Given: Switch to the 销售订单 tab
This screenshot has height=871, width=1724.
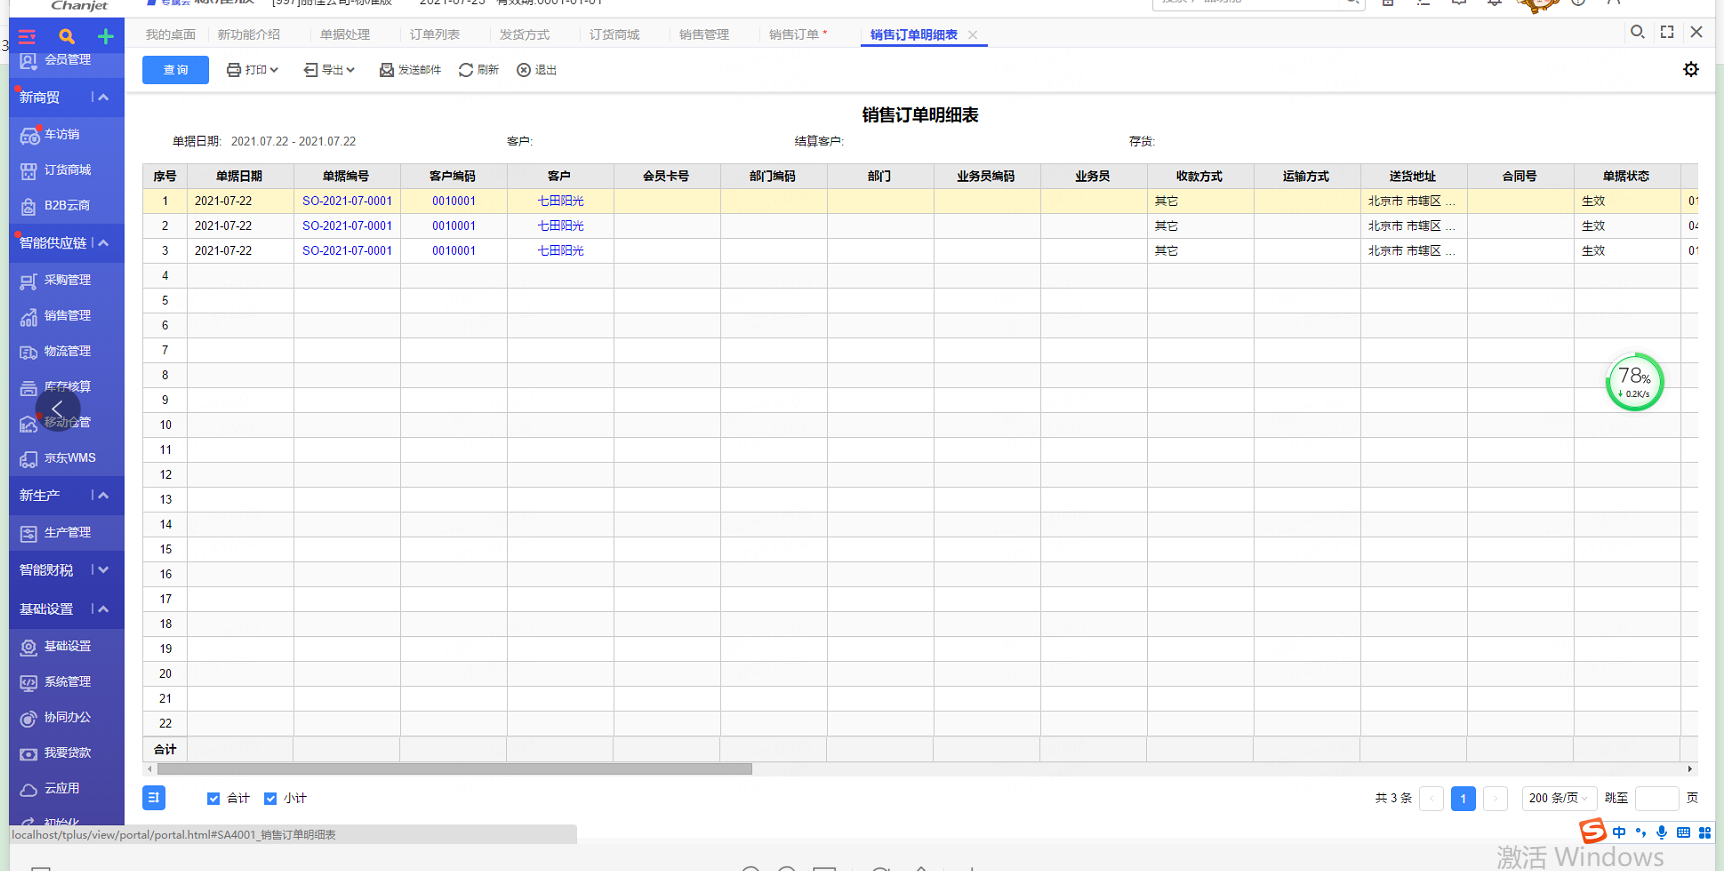Looking at the screenshot, I should (794, 35).
